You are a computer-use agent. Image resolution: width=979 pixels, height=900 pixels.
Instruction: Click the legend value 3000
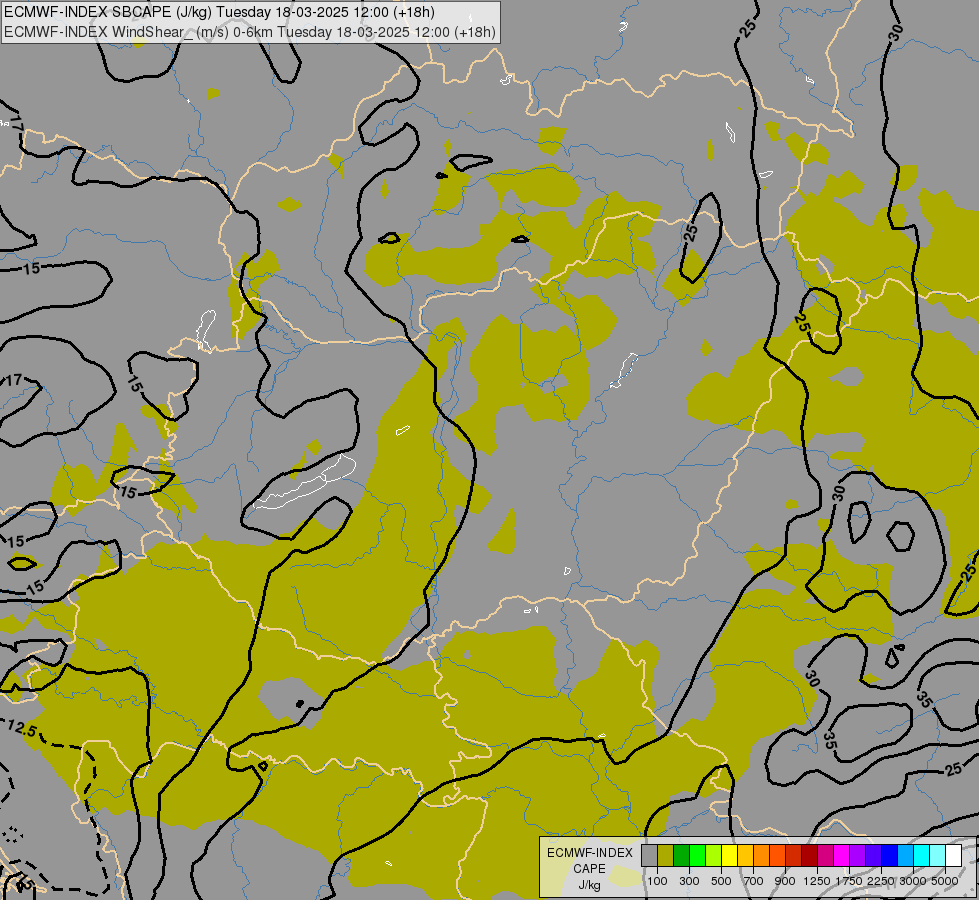point(913,881)
